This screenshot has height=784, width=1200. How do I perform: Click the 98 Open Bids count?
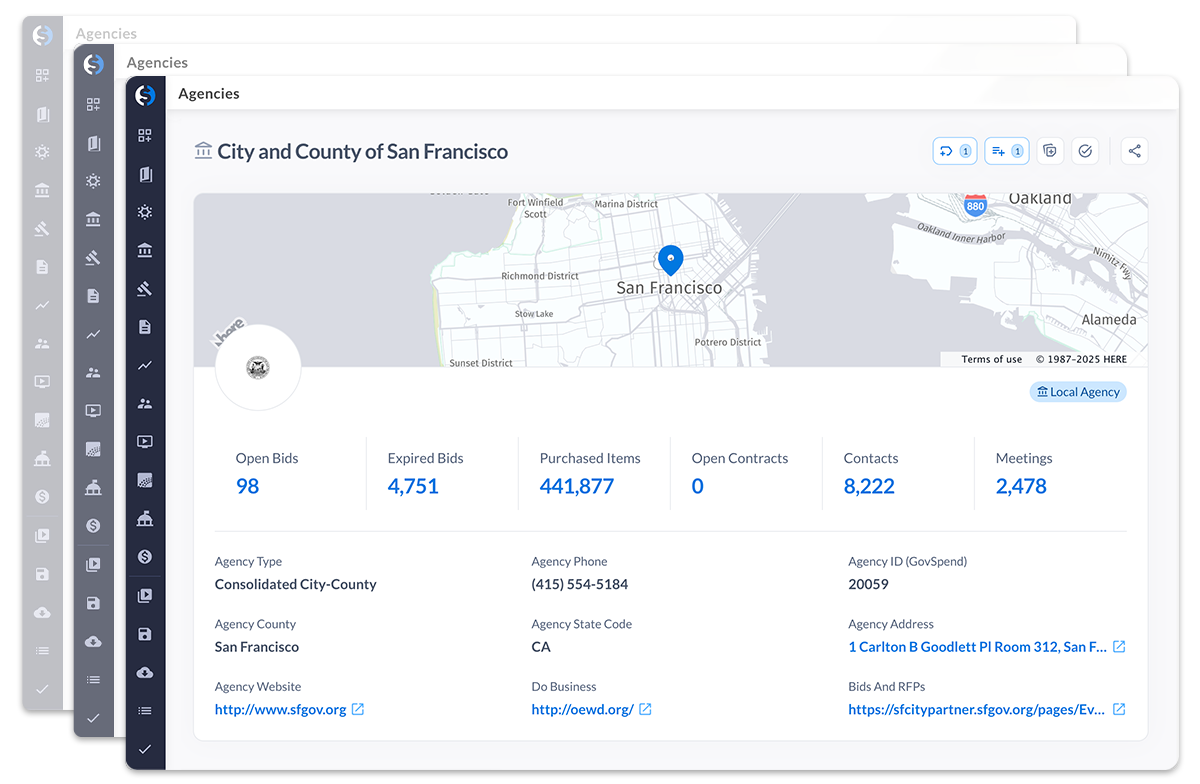pyautogui.click(x=247, y=486)
